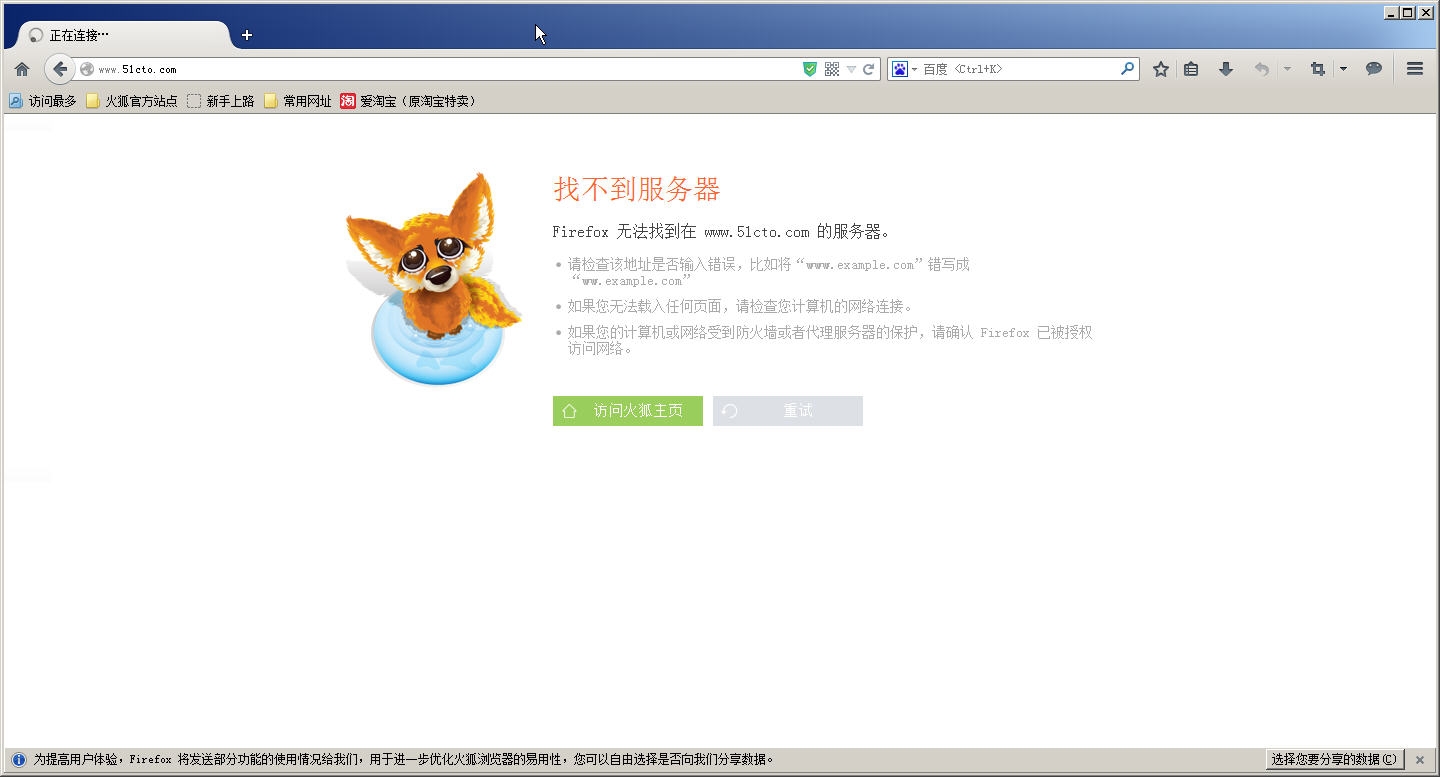Reload the page with refresh icon
1440x777 pixels.
tap(869, 69)
